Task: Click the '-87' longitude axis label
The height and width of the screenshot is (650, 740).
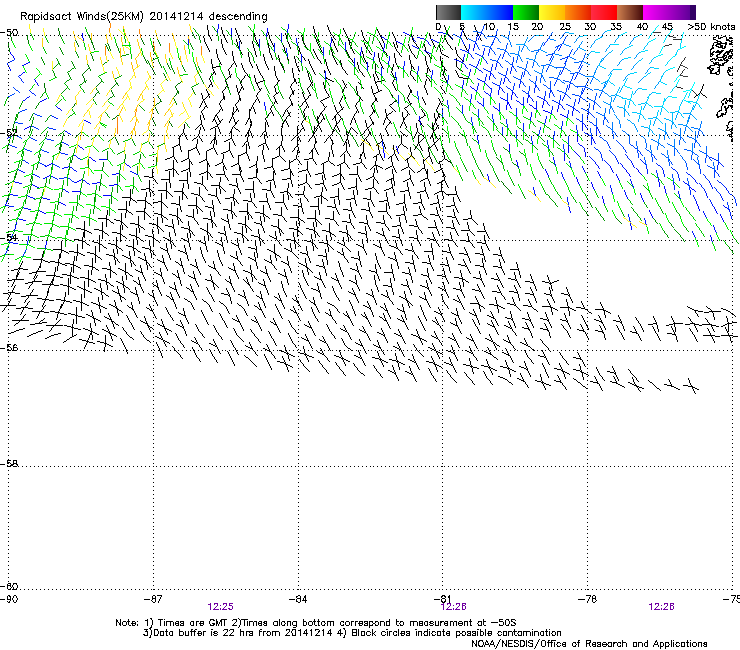Action: (x=153, y=599)
